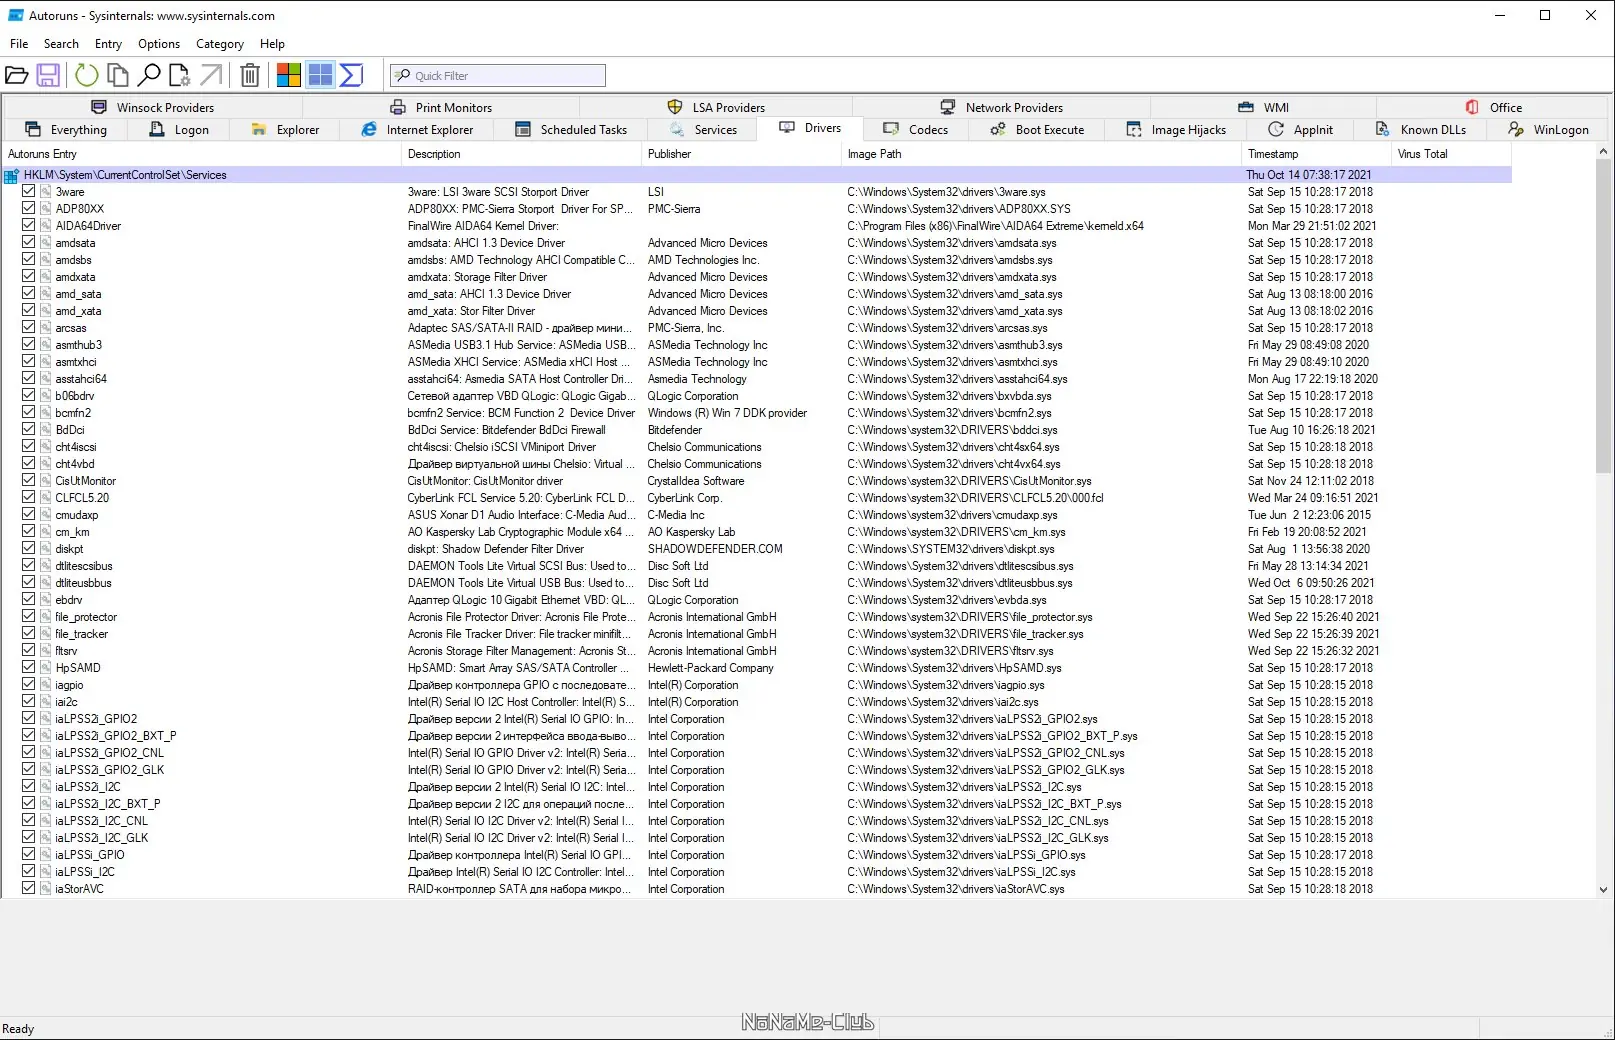
Task: Click the Virus Total column header
Action: point(1451,154)
